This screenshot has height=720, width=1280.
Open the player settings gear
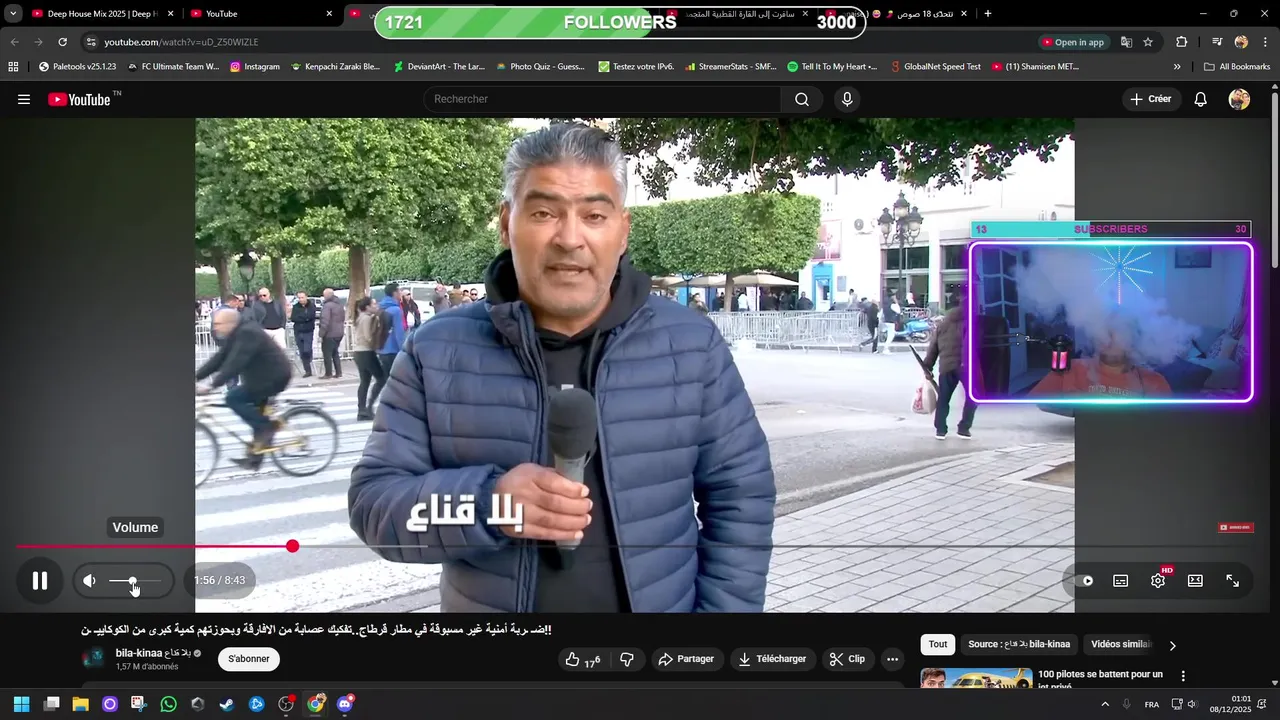point(1158,581)
